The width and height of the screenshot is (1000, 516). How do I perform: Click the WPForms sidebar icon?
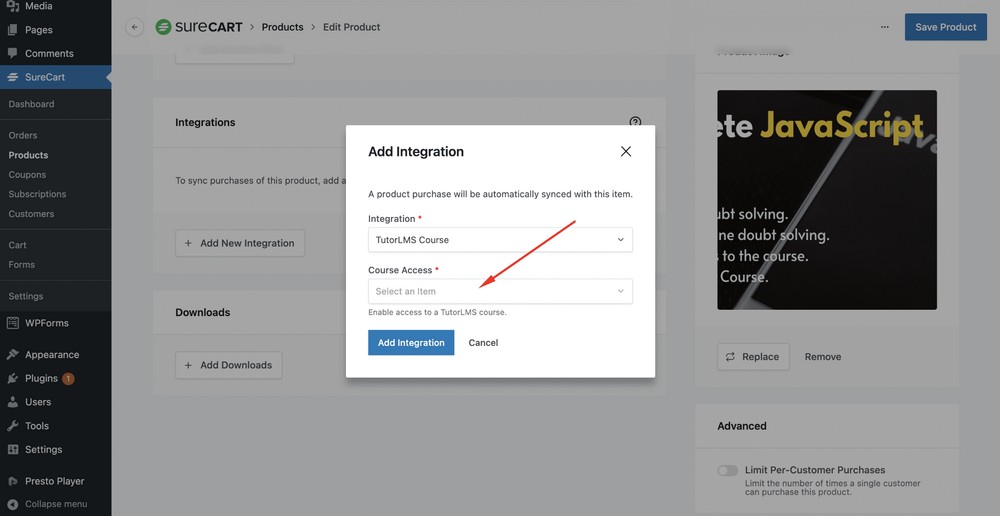click(12, 323)
